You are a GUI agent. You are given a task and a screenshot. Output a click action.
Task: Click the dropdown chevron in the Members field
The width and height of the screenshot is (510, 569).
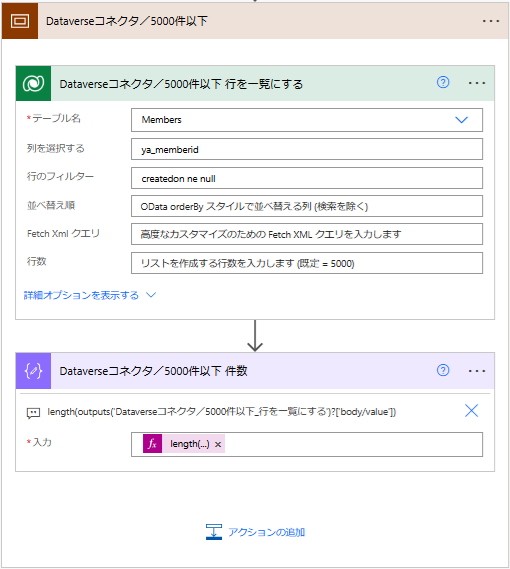tap(461, 120)
